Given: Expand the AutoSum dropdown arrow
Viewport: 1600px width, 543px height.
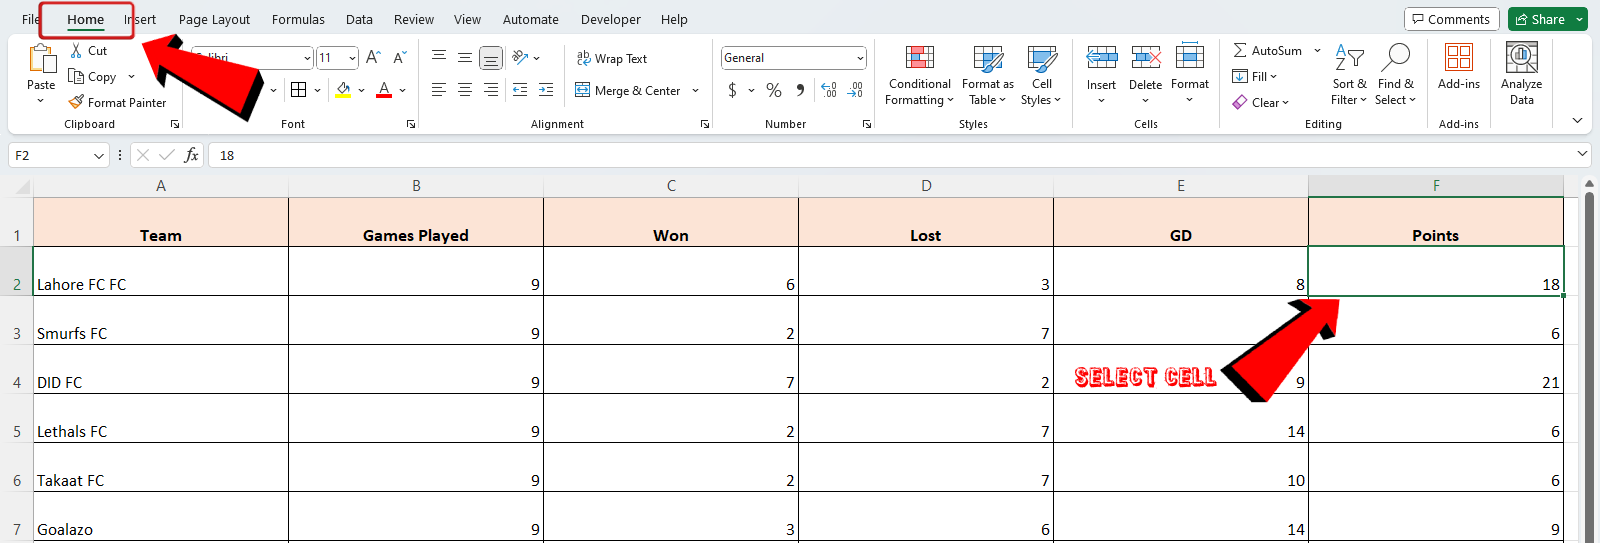Looking at the screenshot, I should (1317, 50).
